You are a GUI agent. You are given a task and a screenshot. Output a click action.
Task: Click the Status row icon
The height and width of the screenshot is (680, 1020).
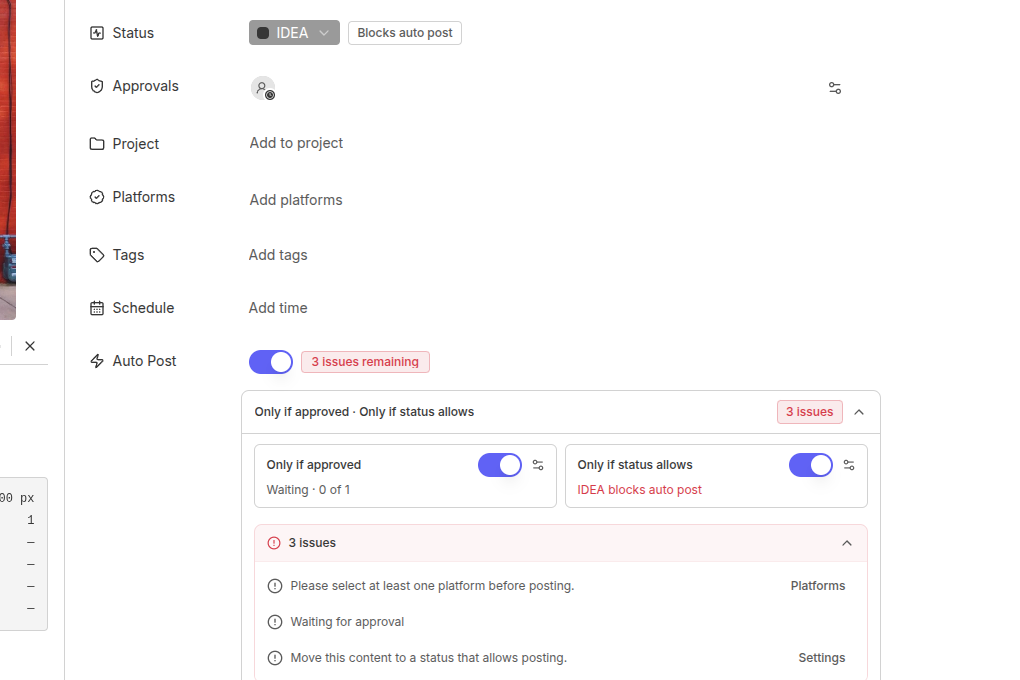point(97,33)
